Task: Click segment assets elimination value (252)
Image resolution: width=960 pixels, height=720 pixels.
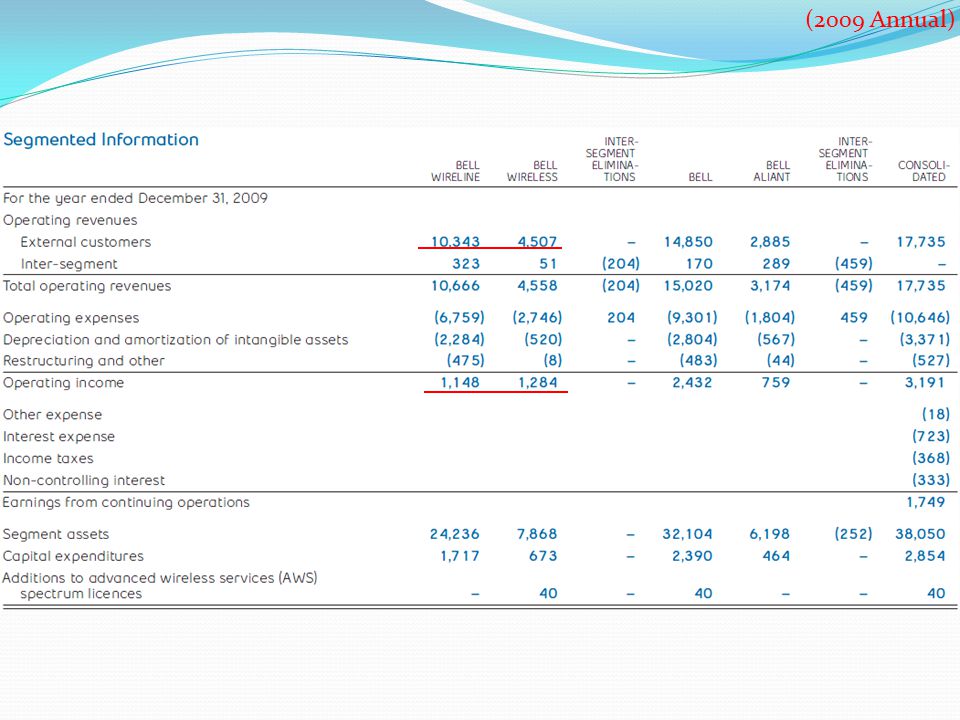Action: [x=853, y=534]
